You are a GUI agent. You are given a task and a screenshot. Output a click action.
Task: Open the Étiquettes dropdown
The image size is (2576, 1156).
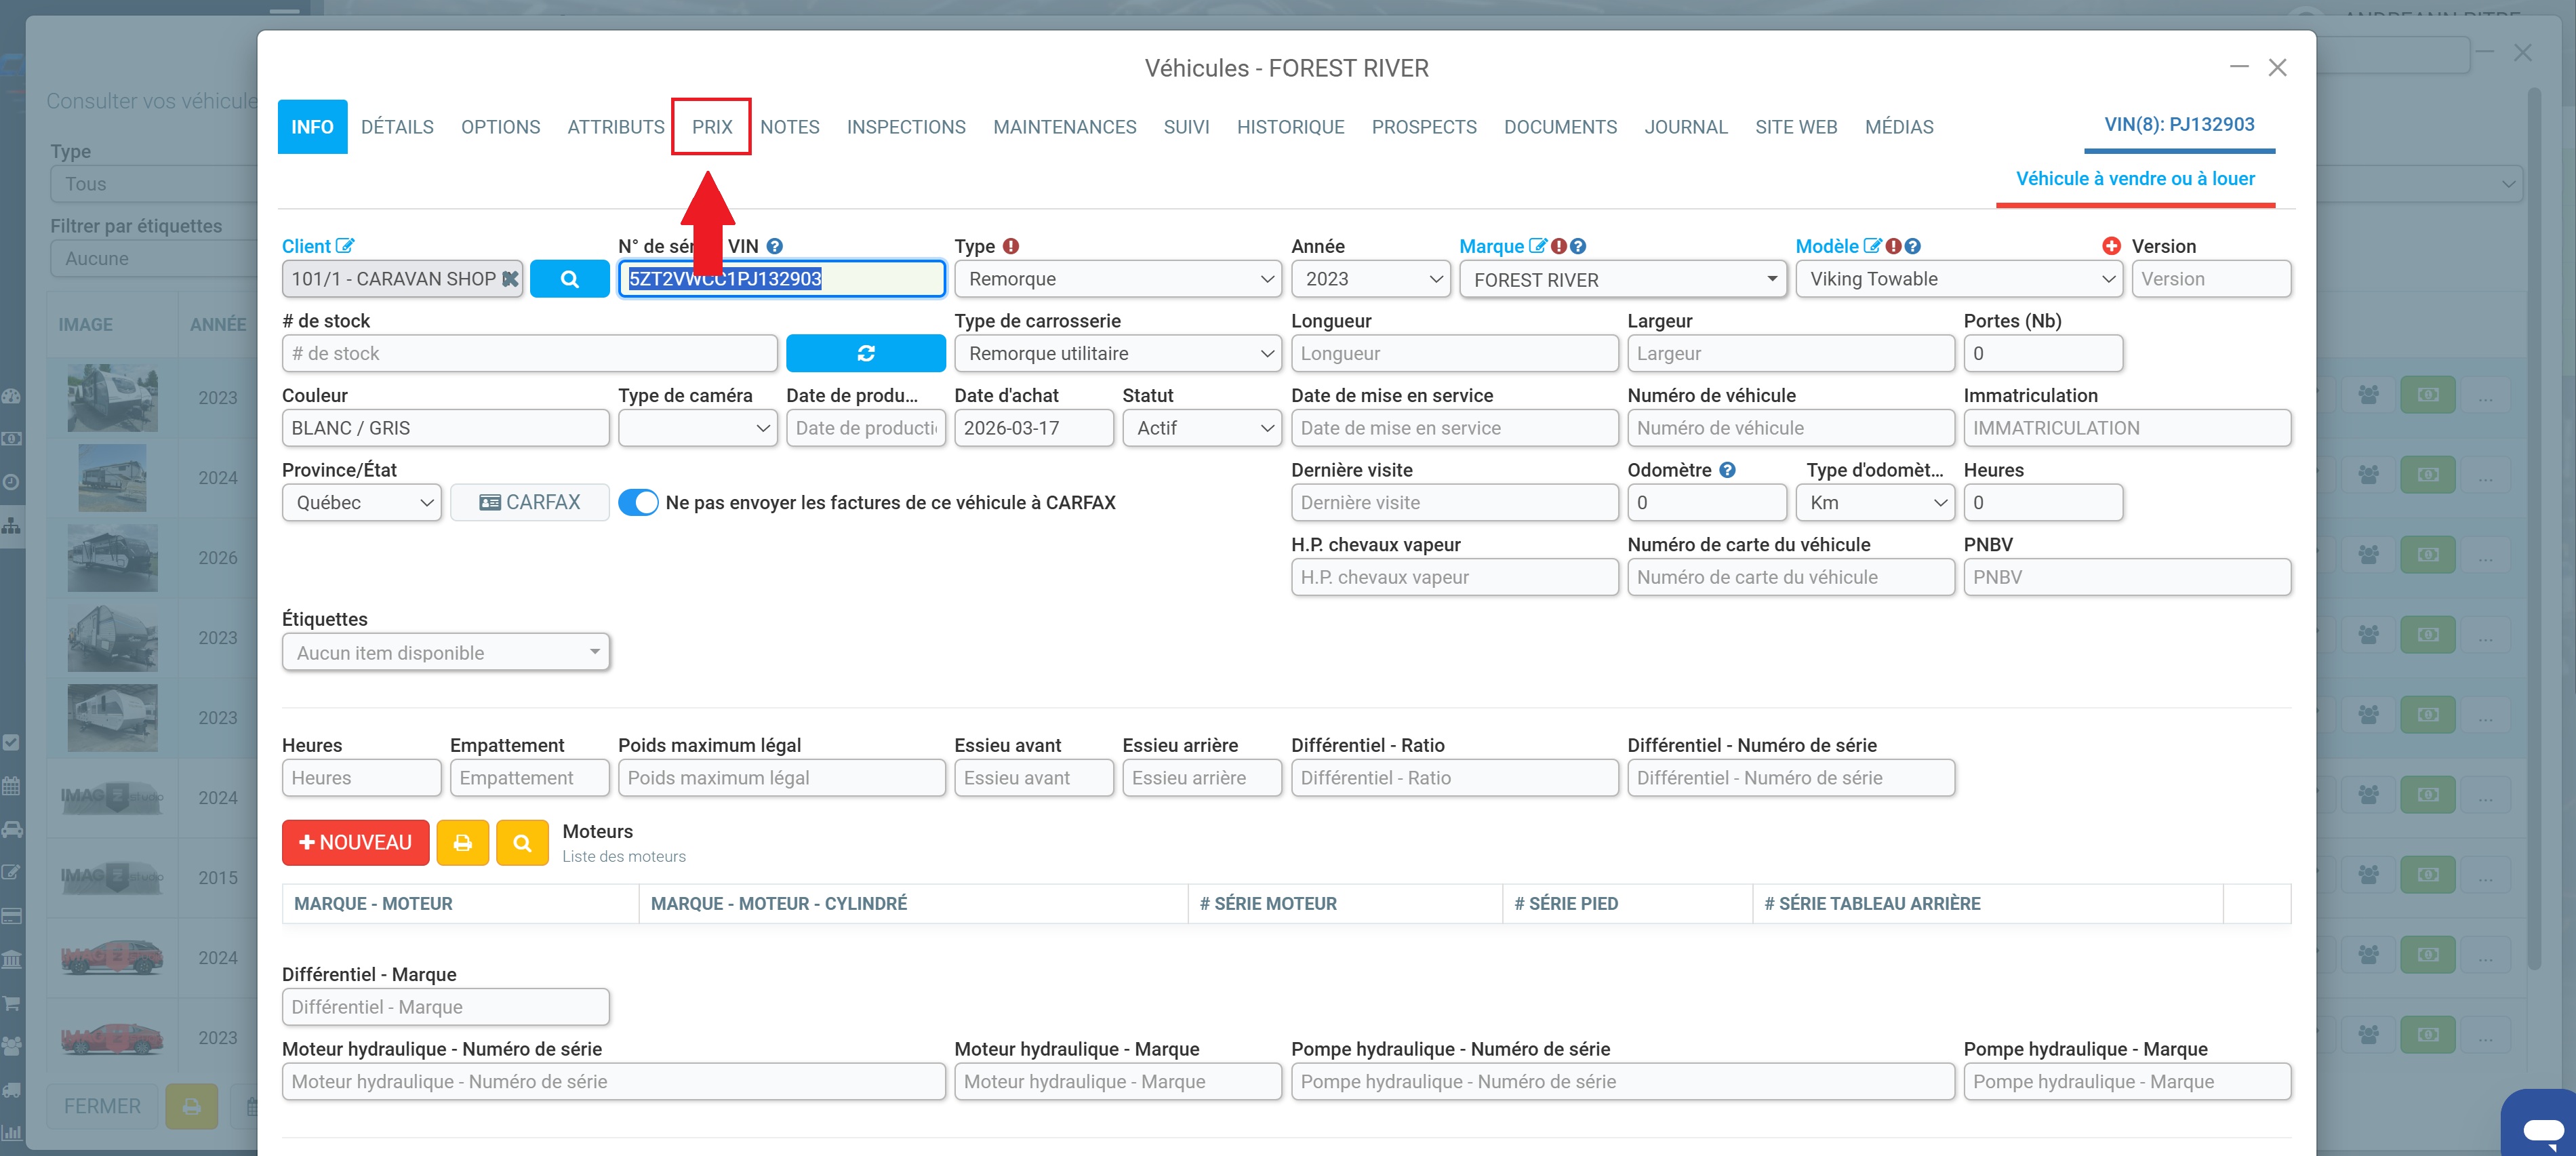tap(446, 652)
